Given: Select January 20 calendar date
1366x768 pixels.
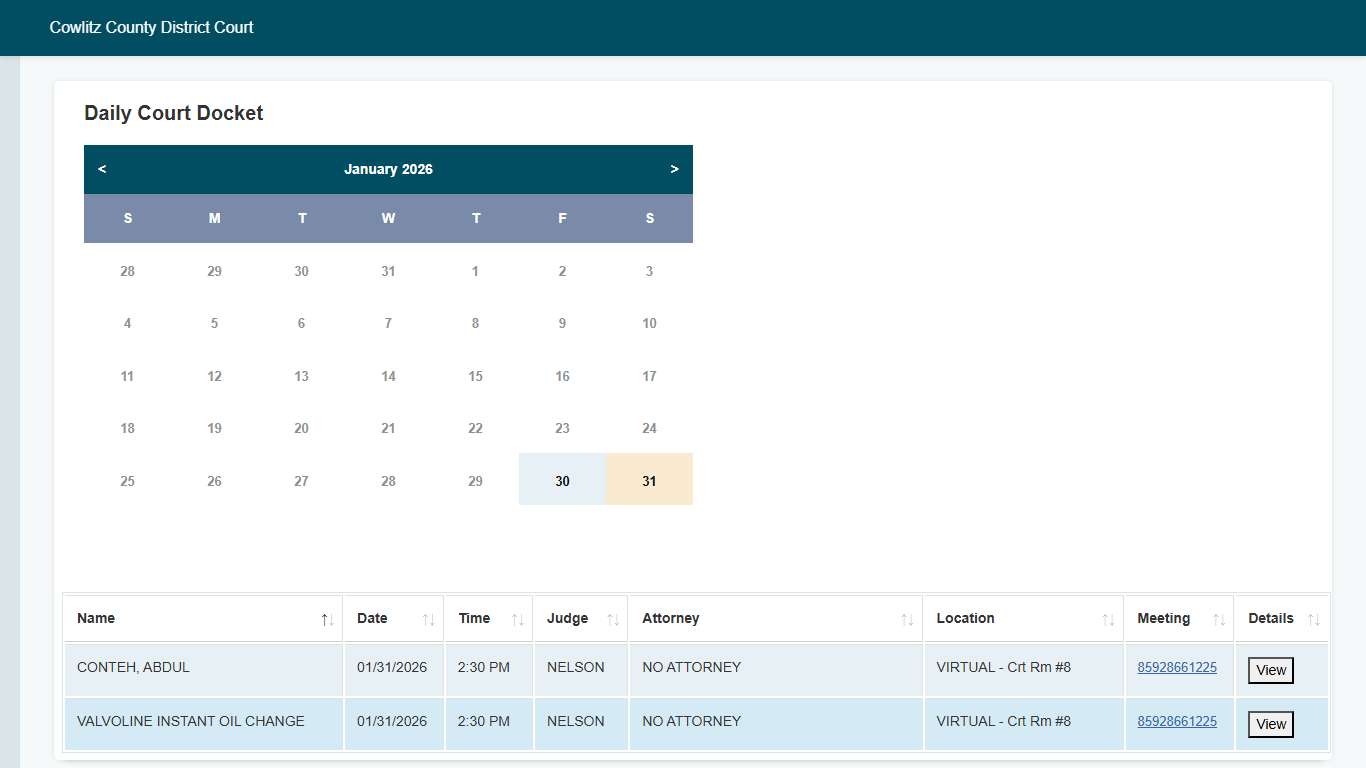Looking at the screenshot, I should (x=301, y=428).
